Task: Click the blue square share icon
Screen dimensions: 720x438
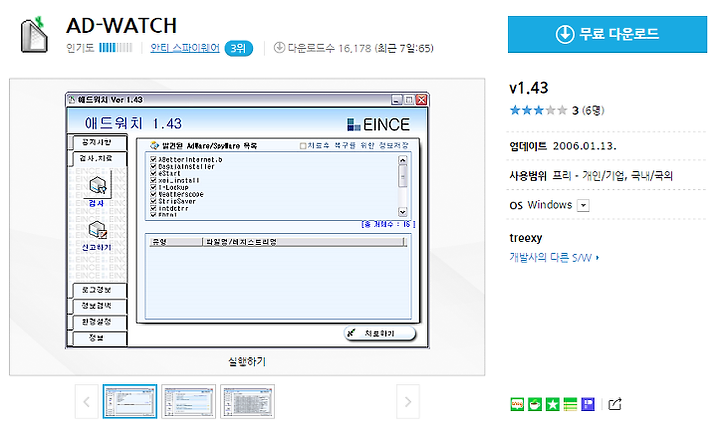Action: click(x=588, y=404)
